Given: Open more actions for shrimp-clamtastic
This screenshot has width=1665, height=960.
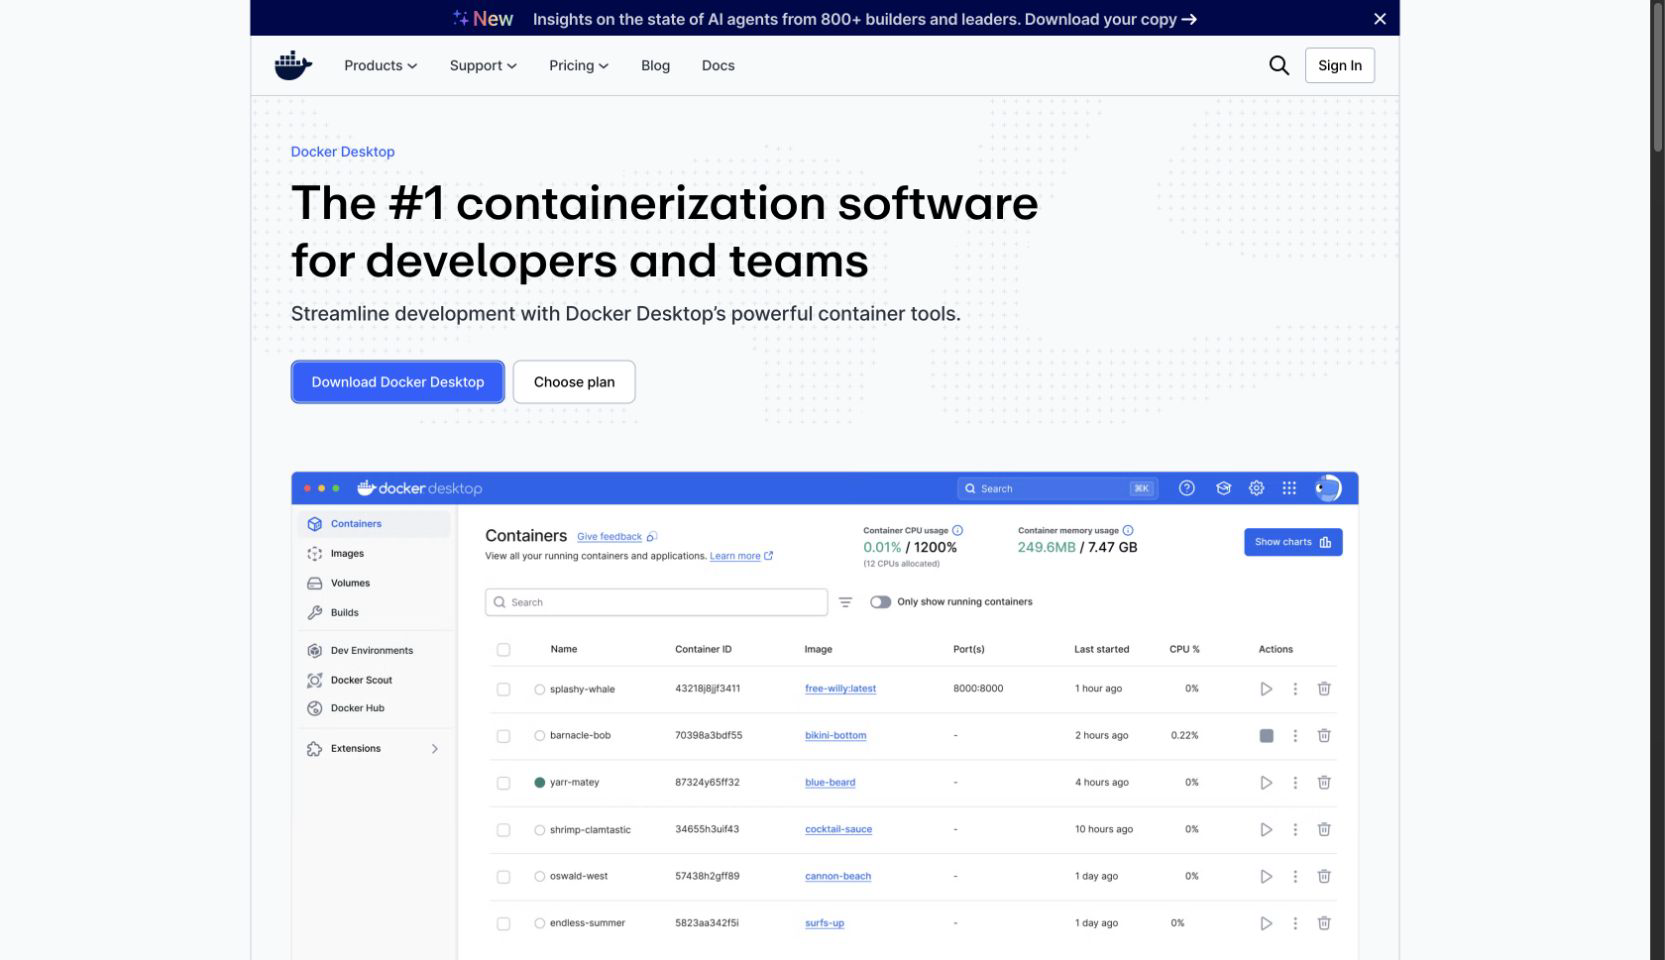Looking at the screenshot, I should pos(1295,830).
